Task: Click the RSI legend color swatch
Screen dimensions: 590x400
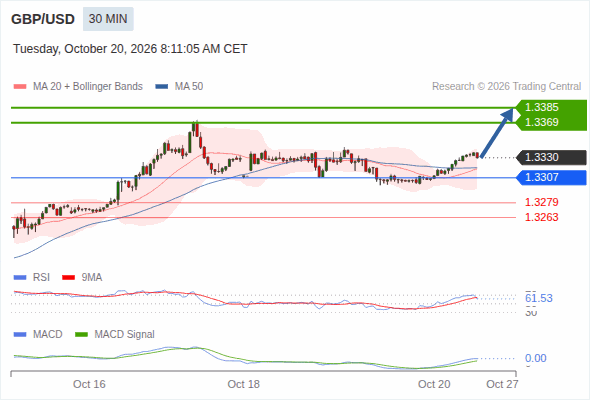Action: (x=20, y=278)
